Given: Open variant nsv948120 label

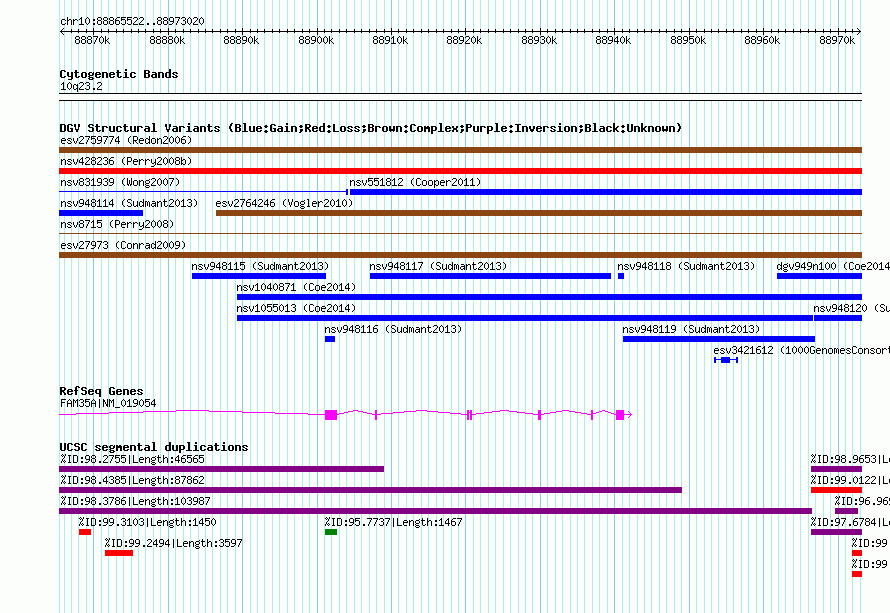Looking at the screenshot, I should pos(851,308).
